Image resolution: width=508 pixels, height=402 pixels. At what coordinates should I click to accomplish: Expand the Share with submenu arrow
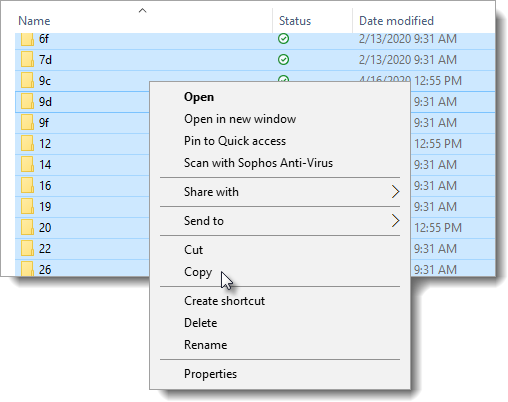pos(395,192)
